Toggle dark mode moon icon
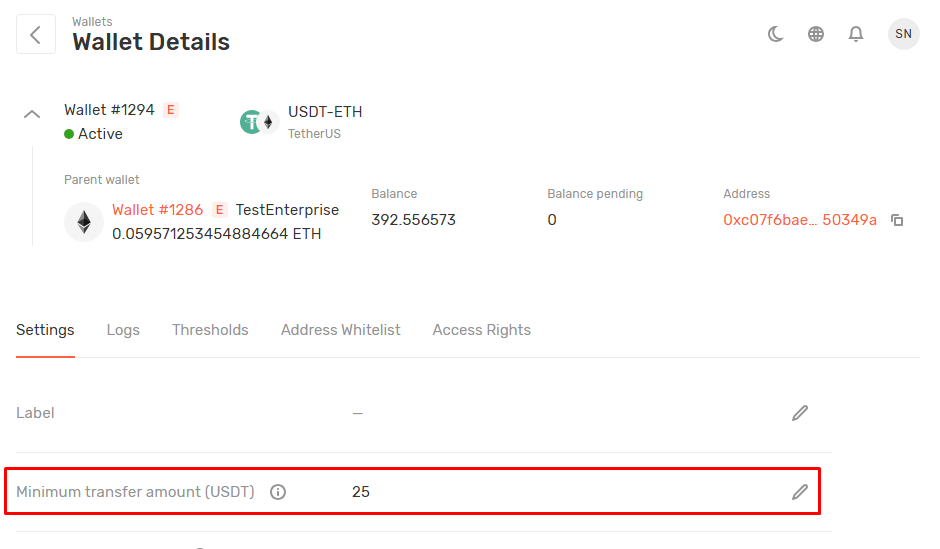Viewport: 940px width, 549px height. [x=776, y=34]
